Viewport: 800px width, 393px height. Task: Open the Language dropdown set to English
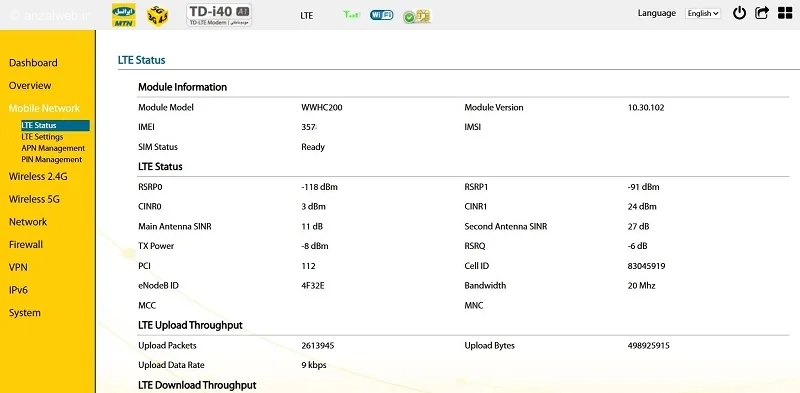tap(703, 14)
